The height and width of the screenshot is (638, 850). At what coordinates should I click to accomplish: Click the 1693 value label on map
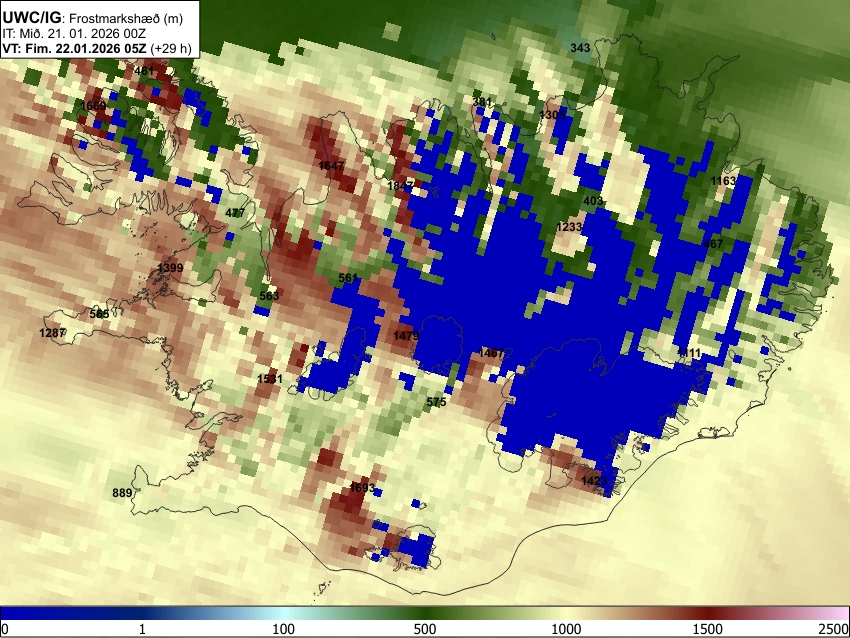pos(362,487)
